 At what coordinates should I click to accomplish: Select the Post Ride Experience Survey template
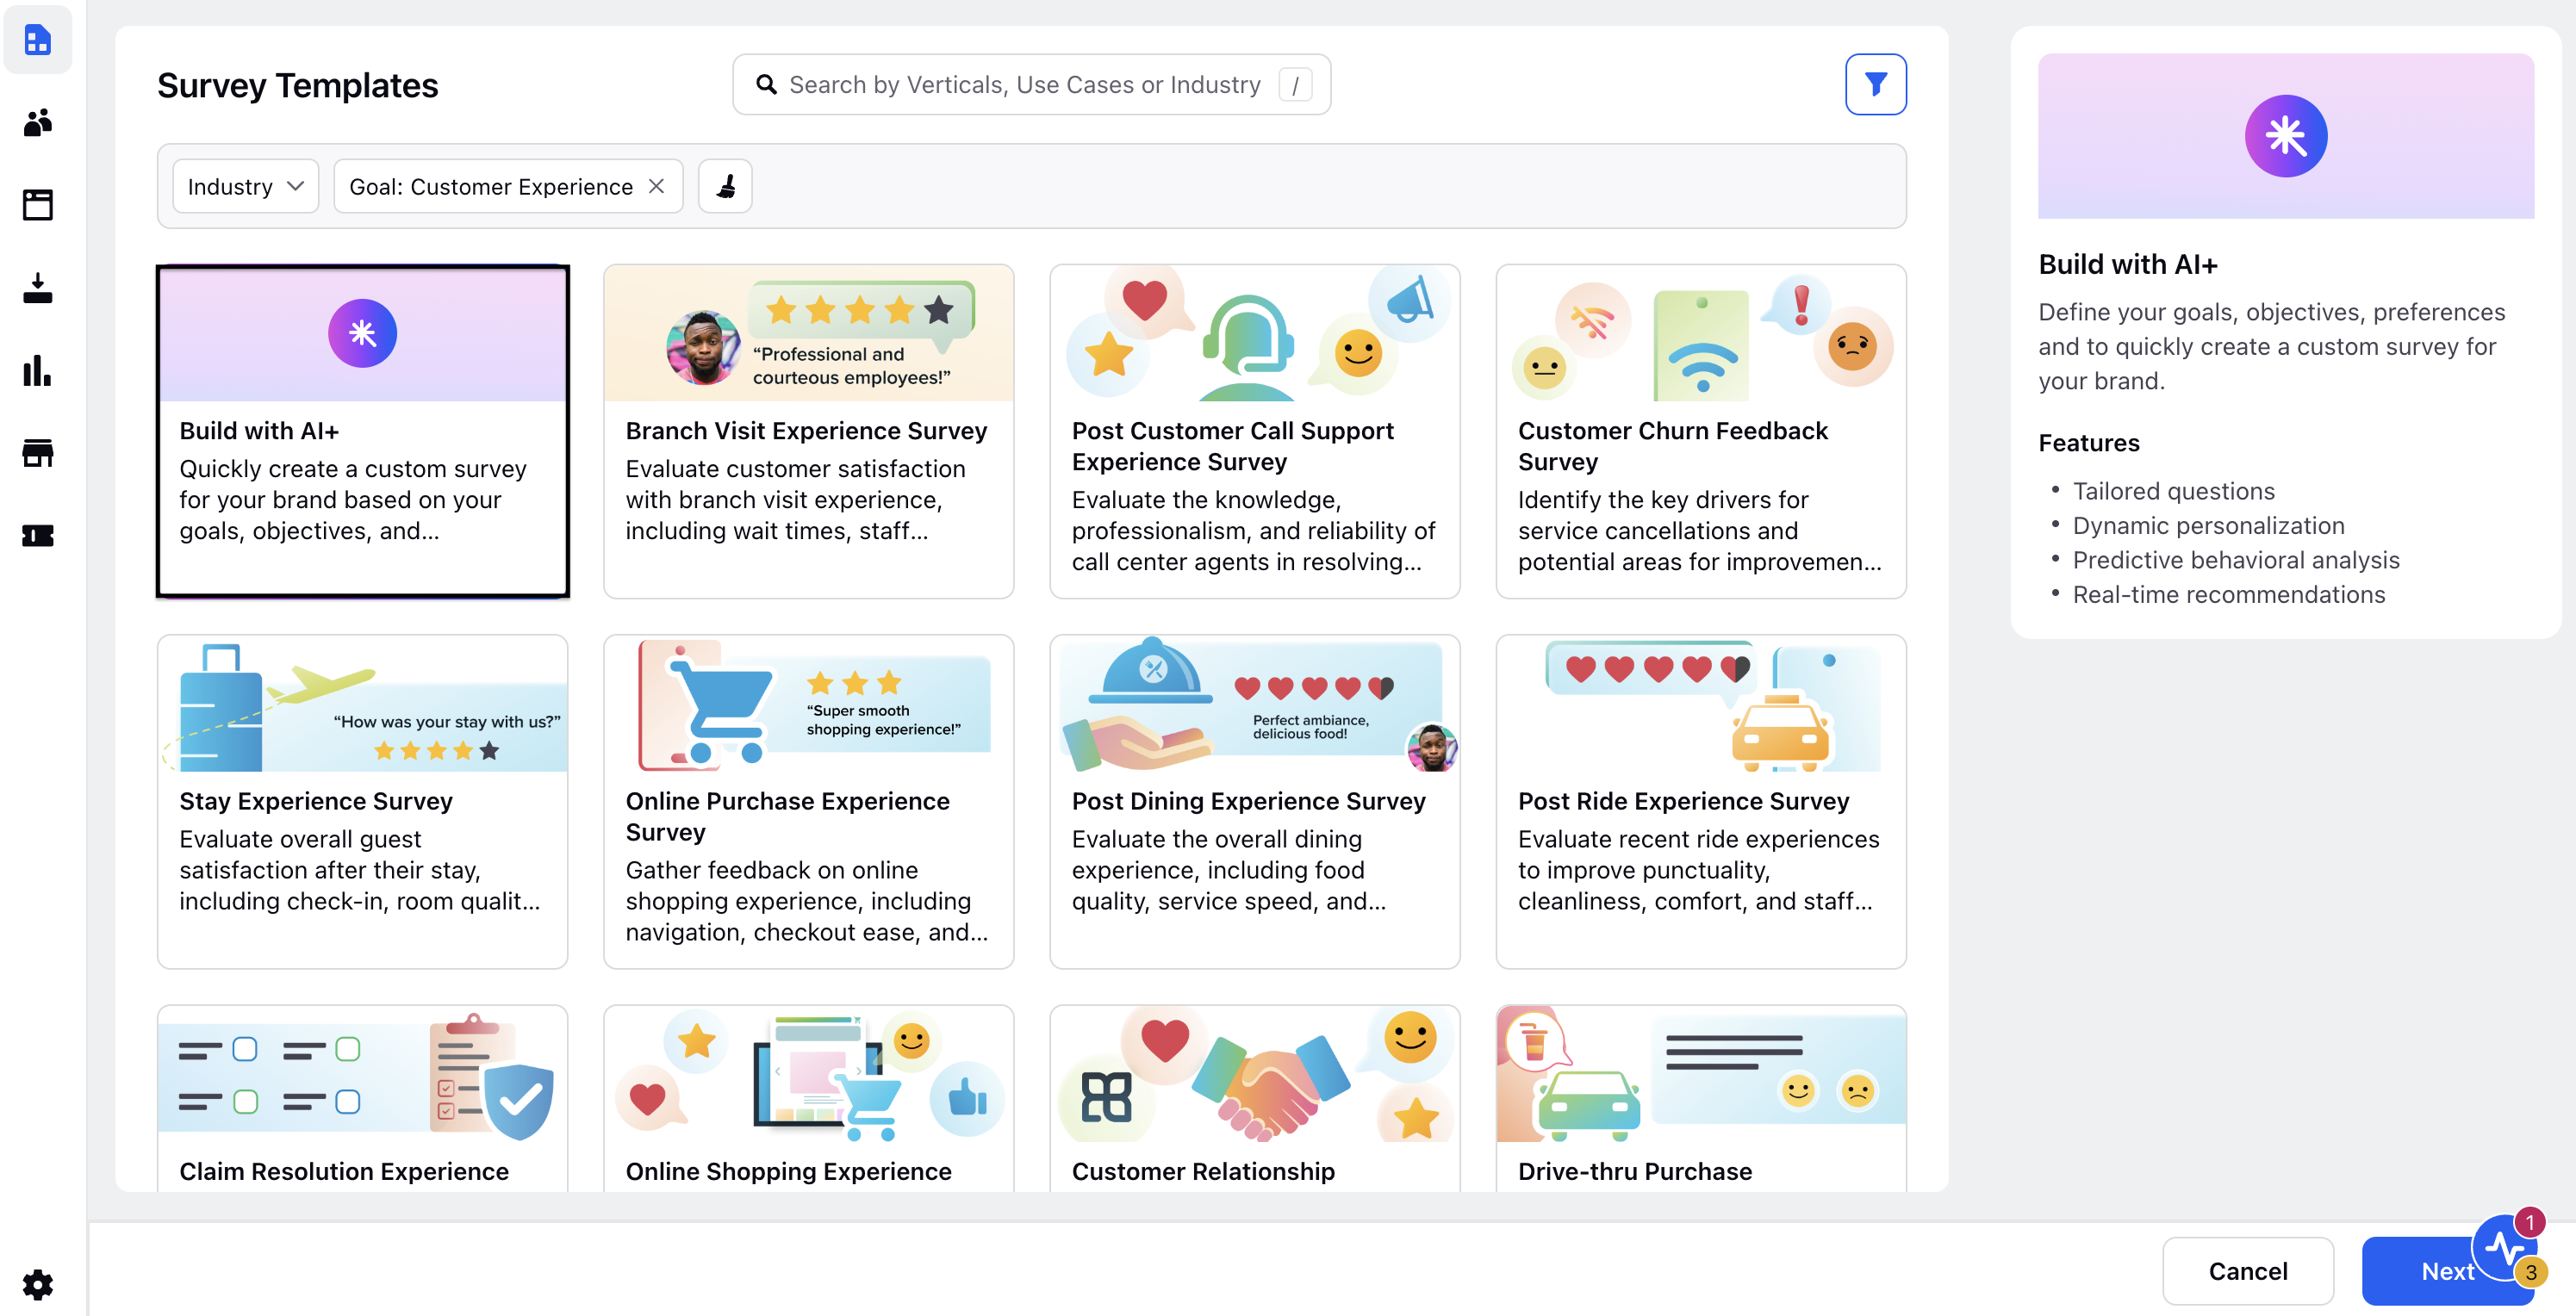(x=1700, y=801)
